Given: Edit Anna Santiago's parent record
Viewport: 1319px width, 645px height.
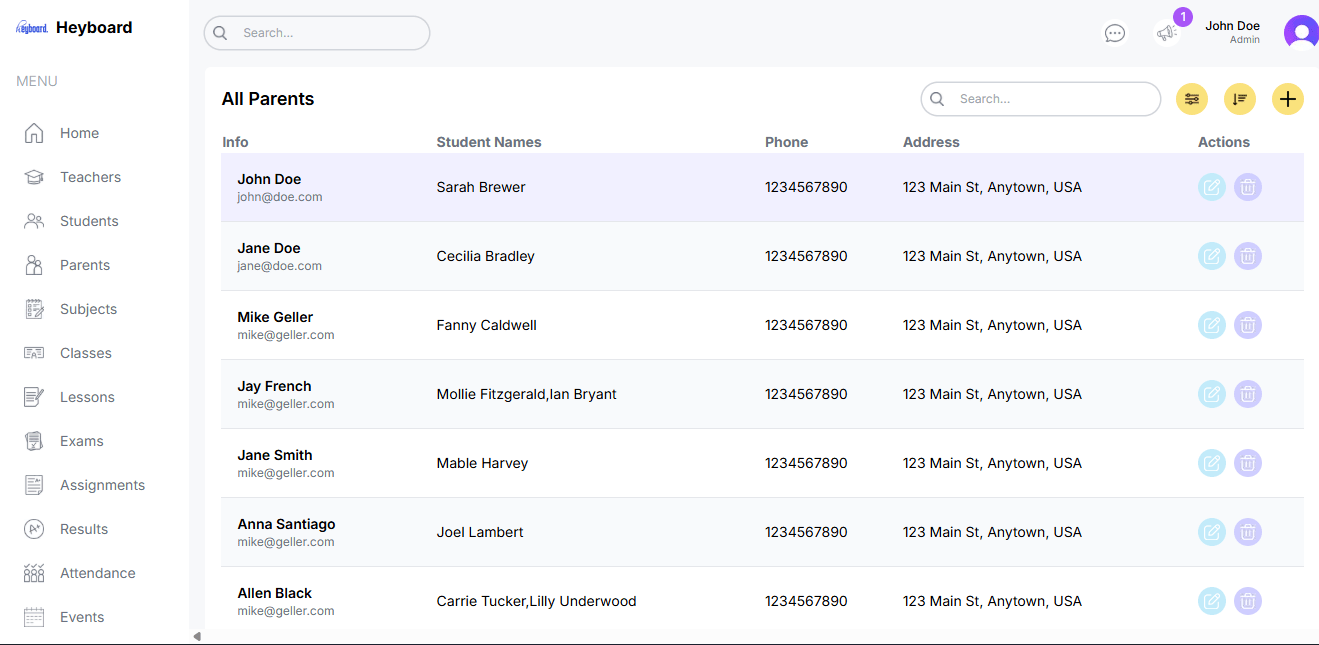Looking at the screenshot, I should (x=1212, y=532).
